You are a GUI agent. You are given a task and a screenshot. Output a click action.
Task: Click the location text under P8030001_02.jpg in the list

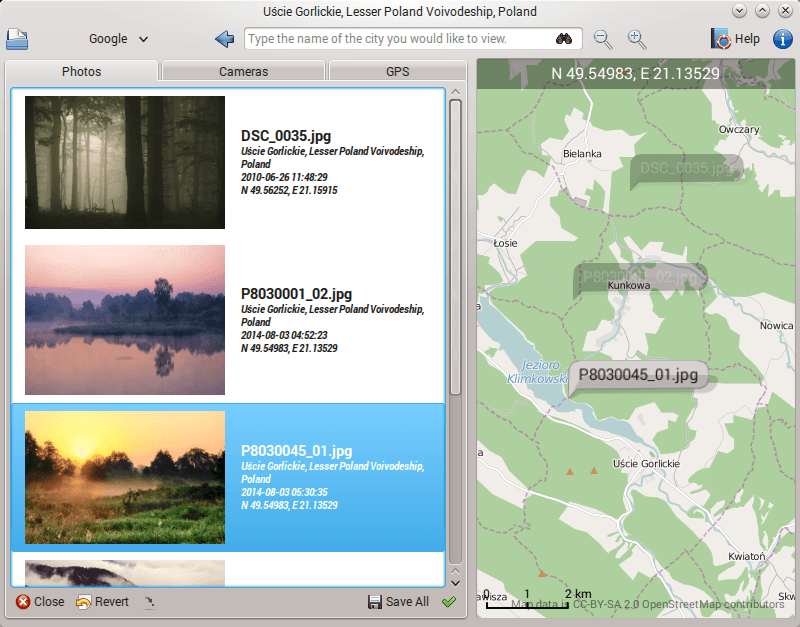(333, 316)
